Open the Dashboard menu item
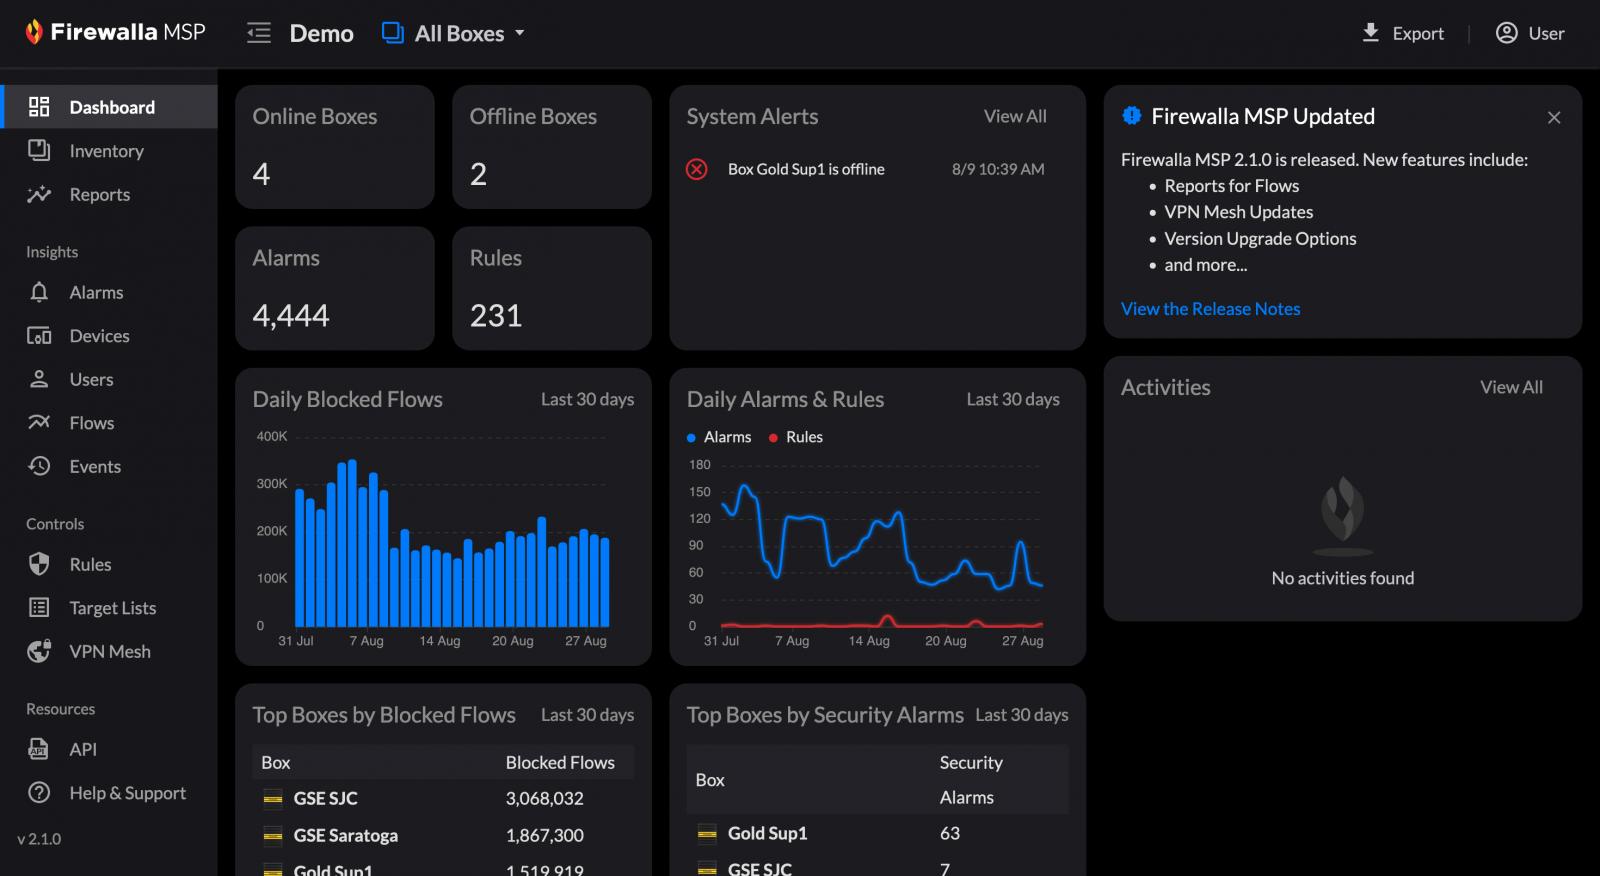Image resolution: width=1600 pixels, height=876 pixels. (108, 107)
